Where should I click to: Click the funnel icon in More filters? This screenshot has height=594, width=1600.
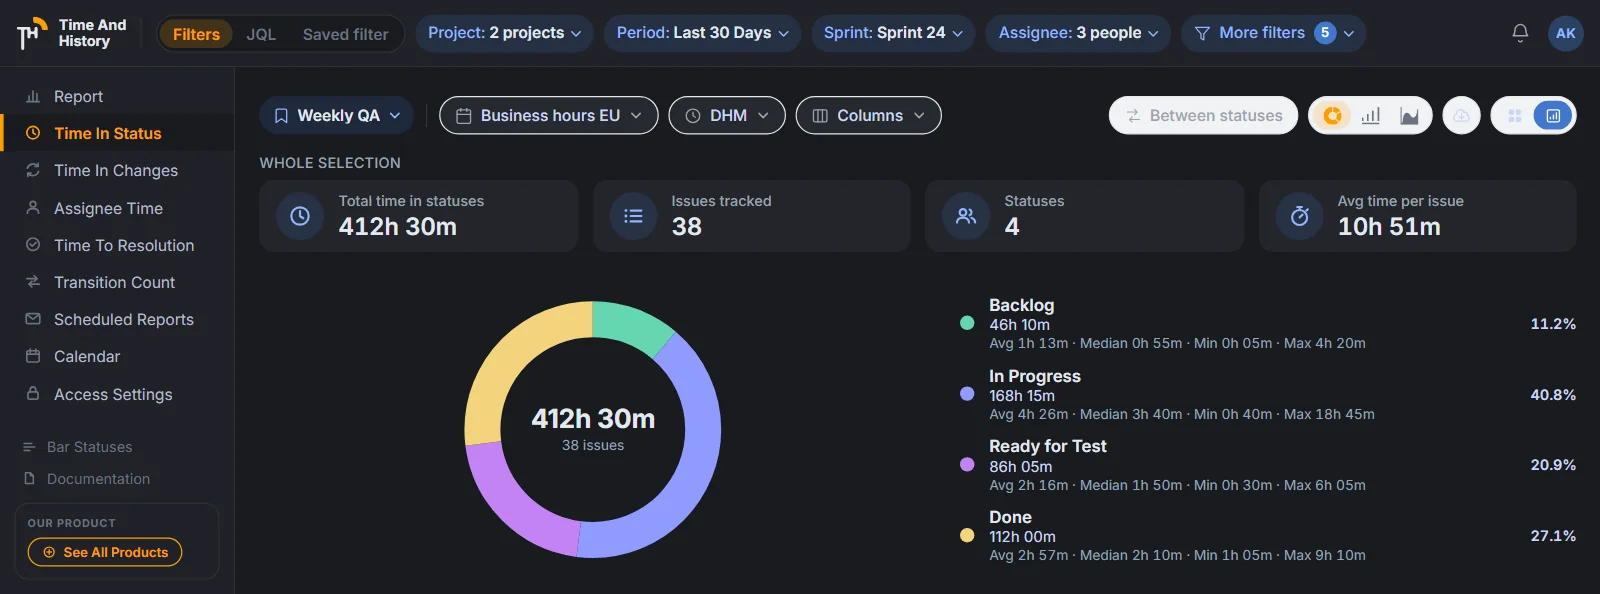pyautogui.click(x=1202, y=33)
